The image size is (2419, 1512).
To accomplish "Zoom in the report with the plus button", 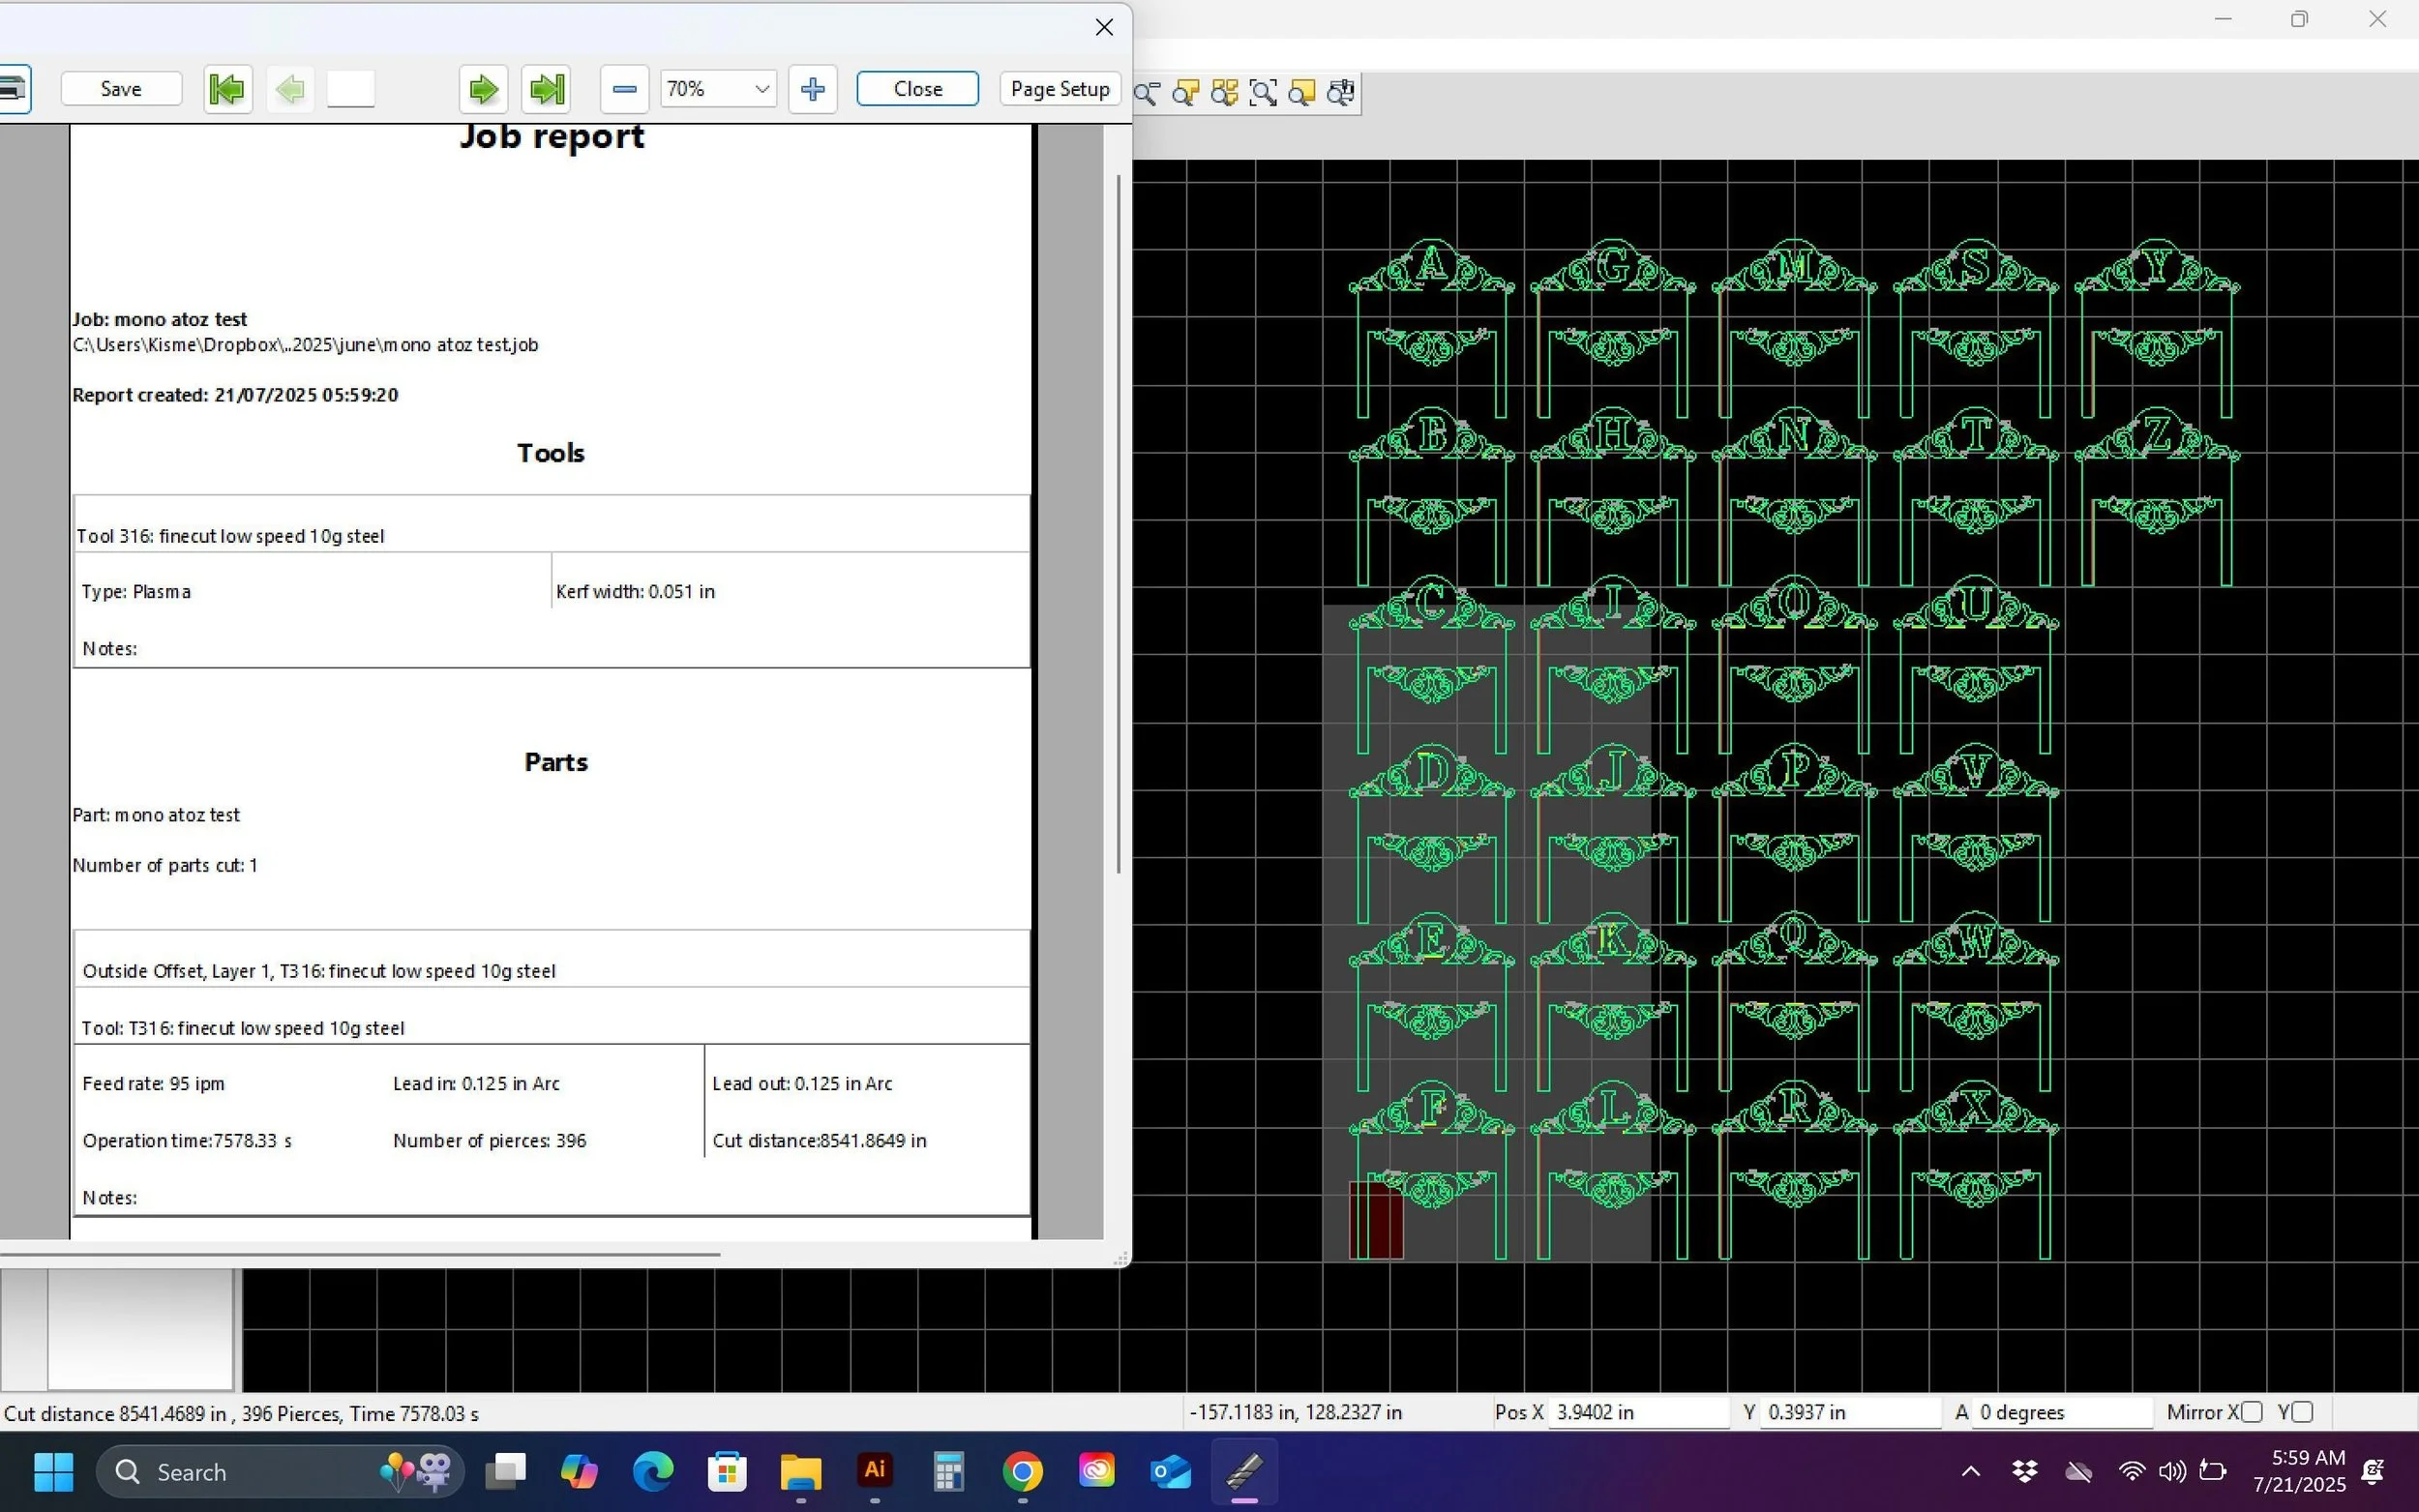I will pos(812,89).
